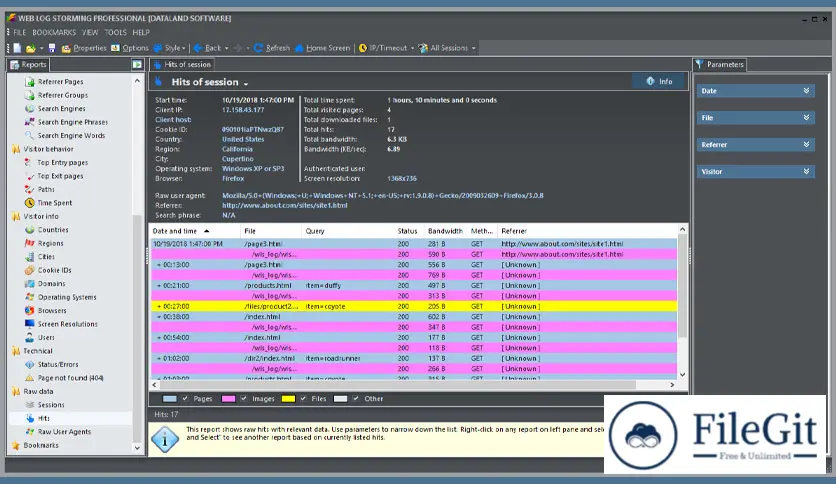This screenshot has height=484, width=836.
Task: Click the Domains report icon
Action: click(x=30, y=284)
